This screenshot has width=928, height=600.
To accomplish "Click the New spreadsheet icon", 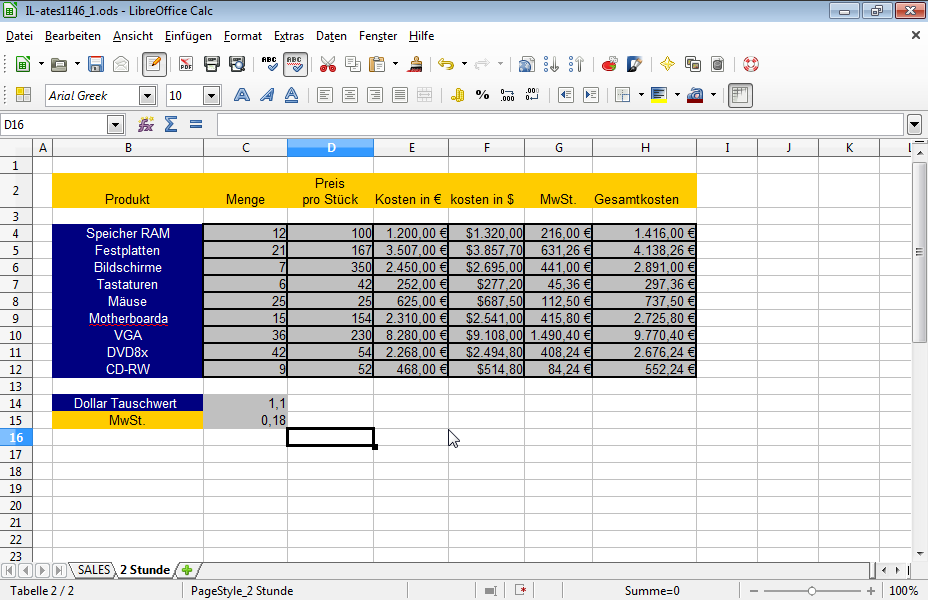I will click(22, 64).
